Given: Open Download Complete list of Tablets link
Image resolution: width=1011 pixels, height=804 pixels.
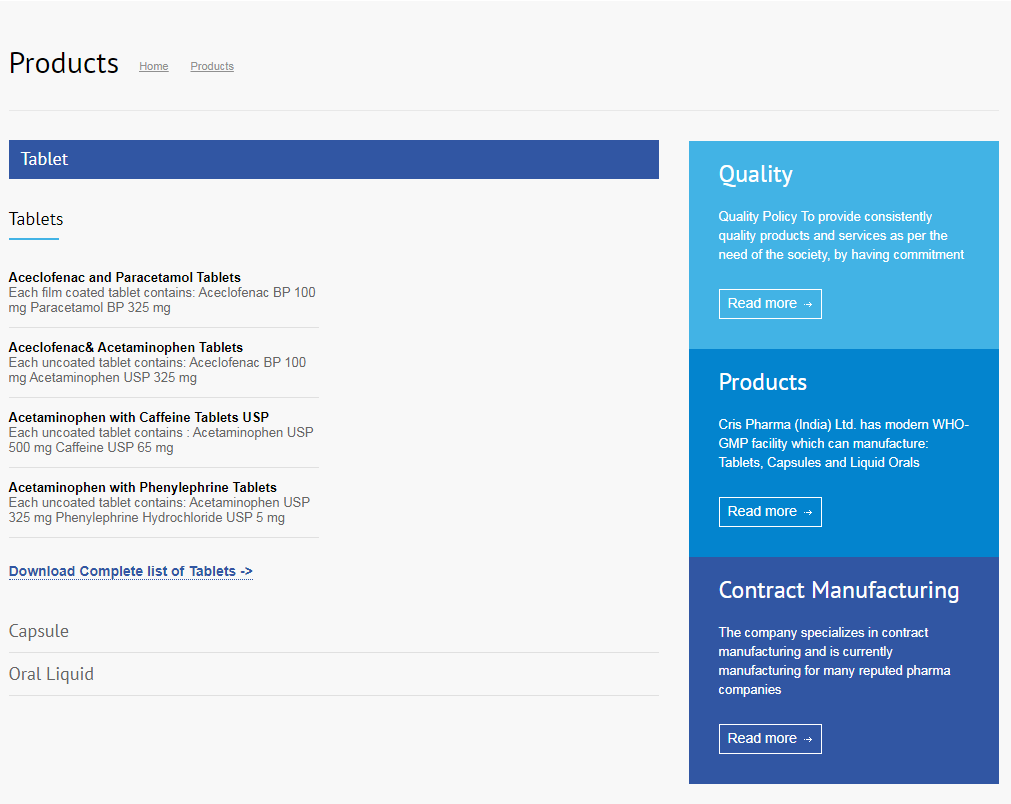Looking at the screenshot, I should click(130, 571).
